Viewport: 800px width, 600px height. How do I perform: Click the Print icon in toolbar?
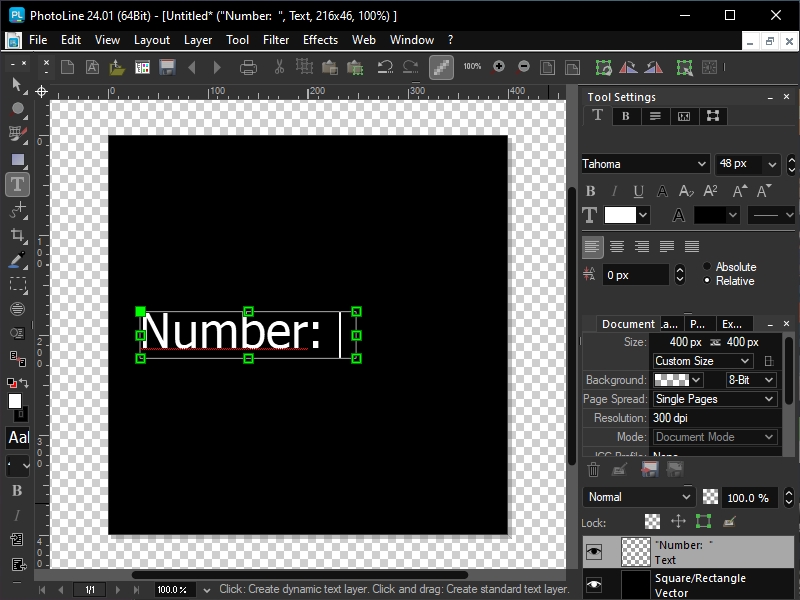click(x=248, y=67)
